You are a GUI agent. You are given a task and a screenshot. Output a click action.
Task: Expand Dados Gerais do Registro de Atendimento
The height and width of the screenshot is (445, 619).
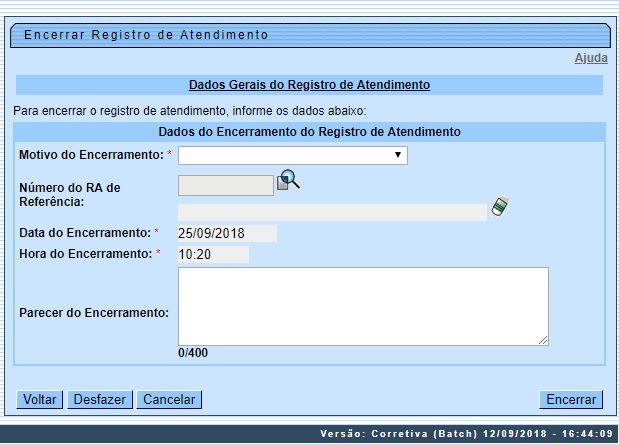[309, 86]
